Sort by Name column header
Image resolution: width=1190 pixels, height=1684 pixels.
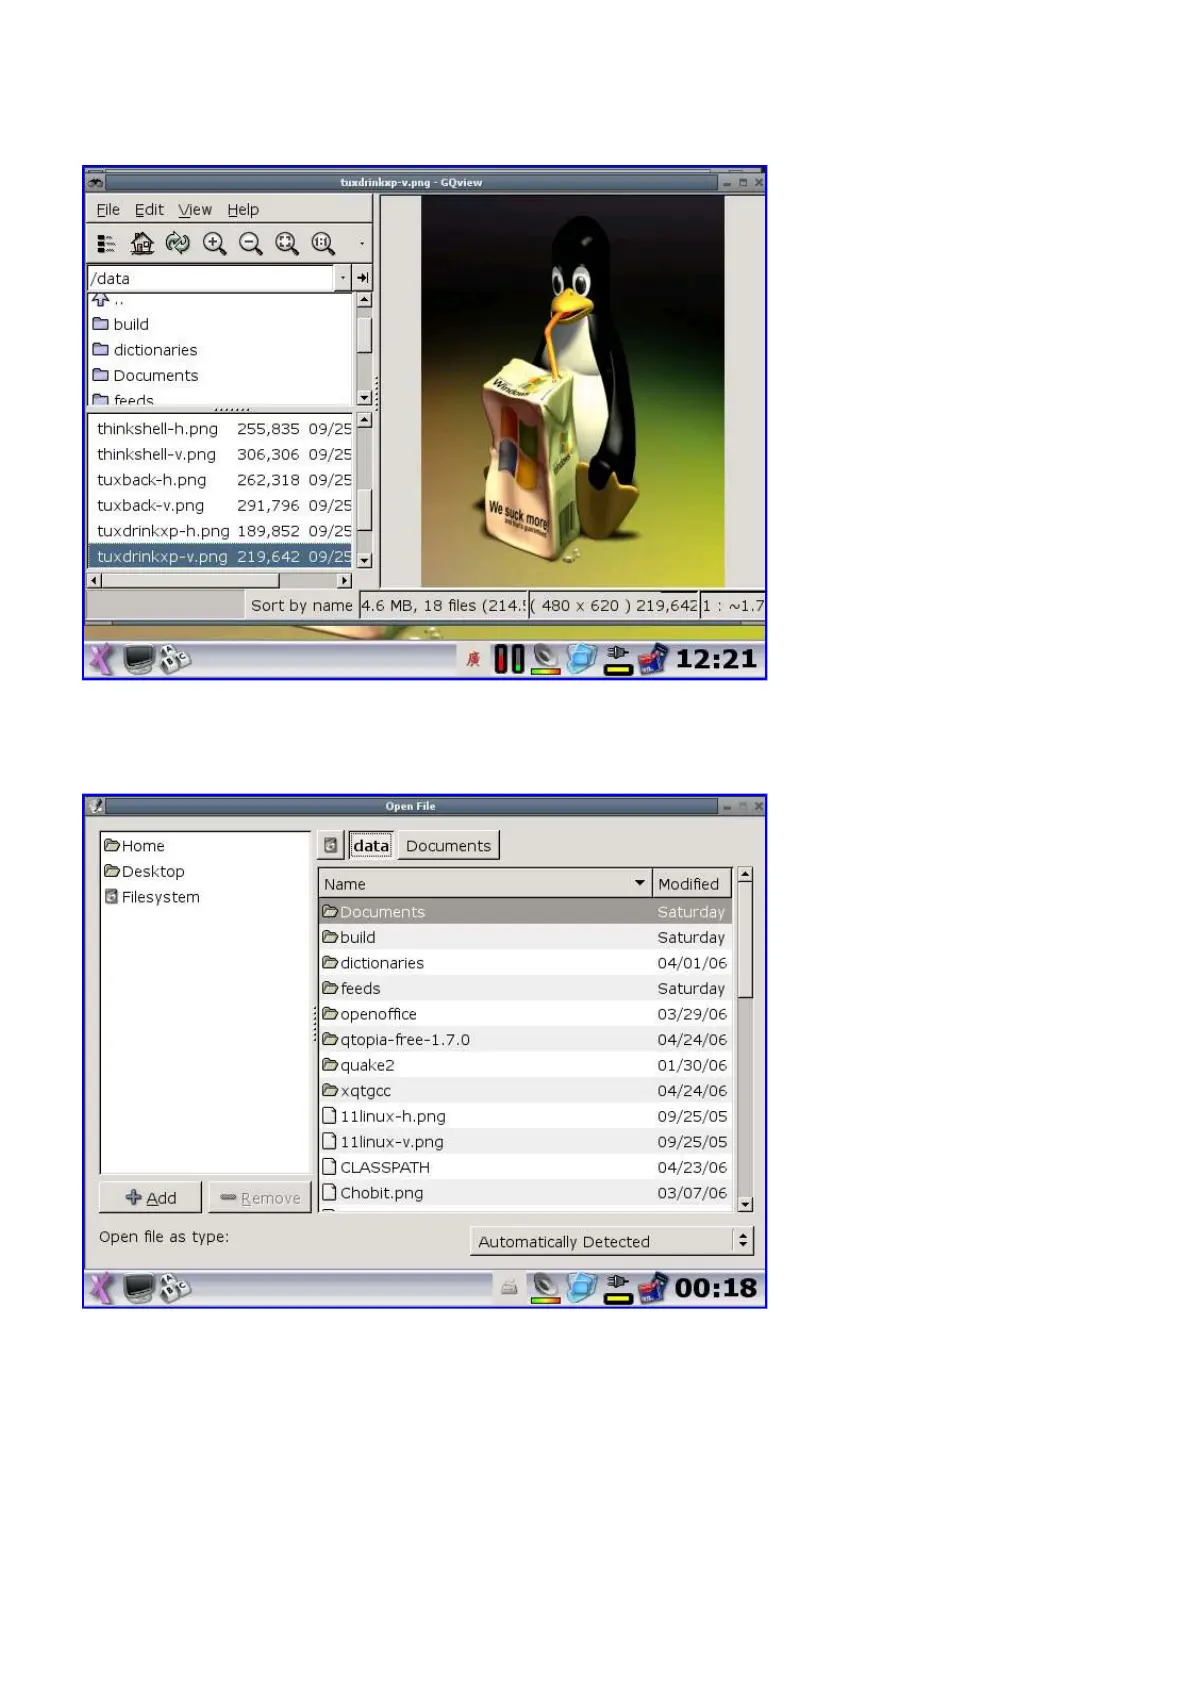(485, 884)
